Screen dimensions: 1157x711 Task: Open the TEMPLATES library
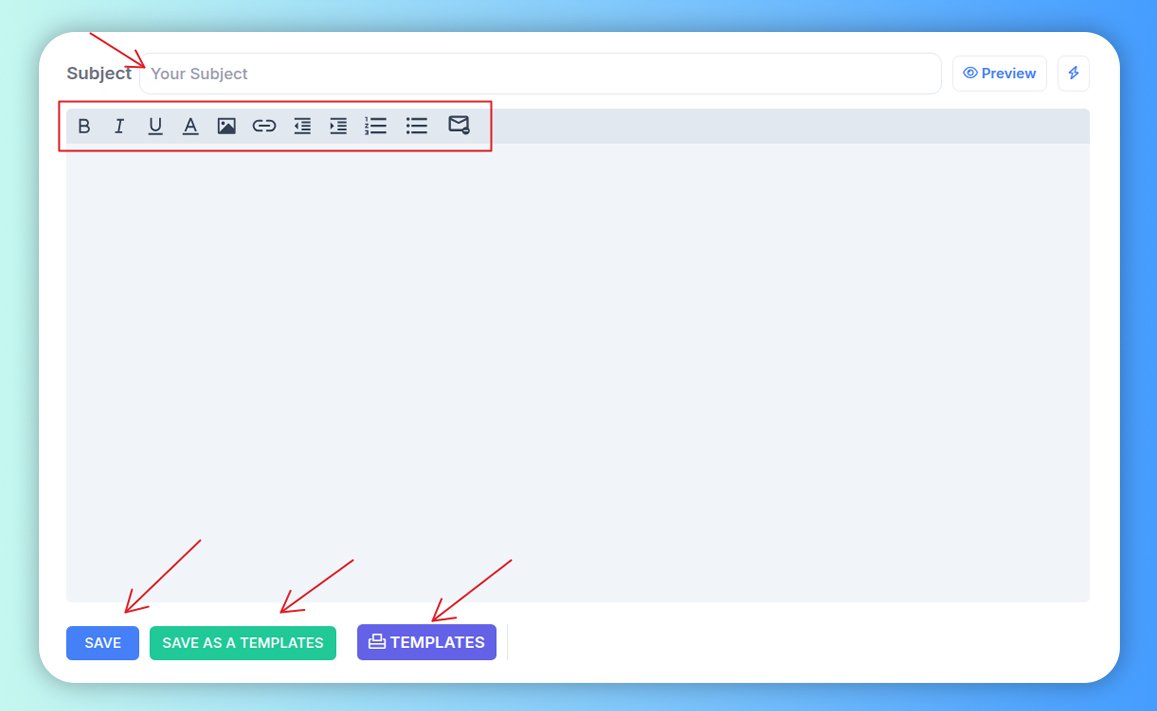point(427,642)
